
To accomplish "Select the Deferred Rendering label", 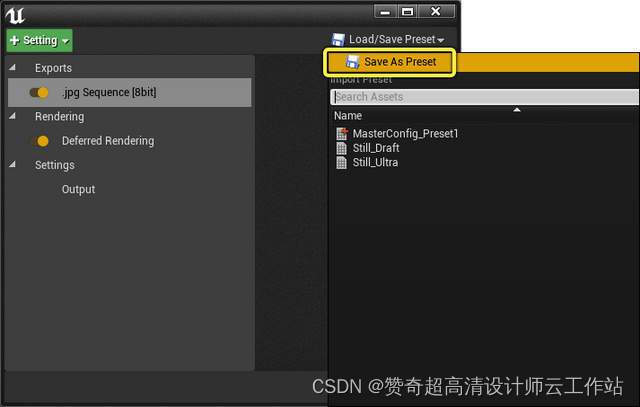I will pos(108,141).
